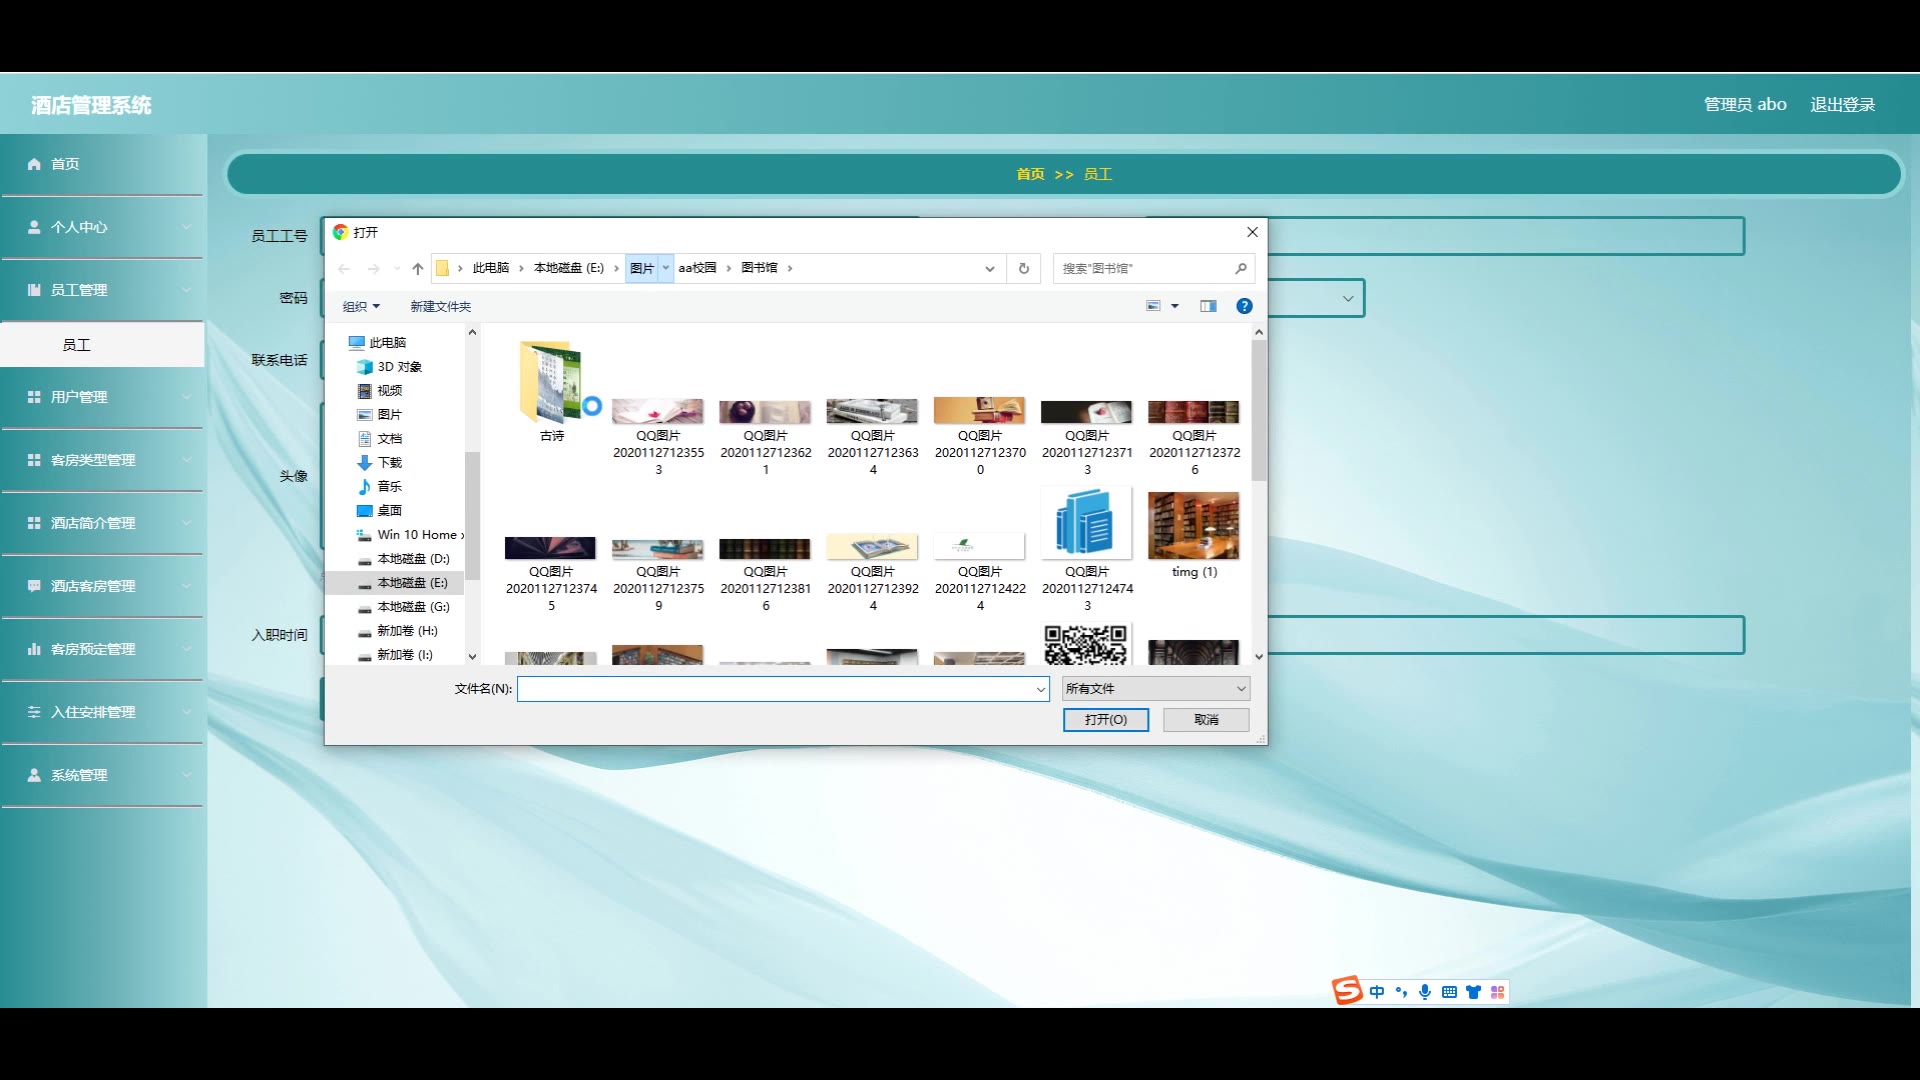Select 员工 submenu item
Image resolution: width=1920 pixels, height=1080 pixels.
point(102,345)
